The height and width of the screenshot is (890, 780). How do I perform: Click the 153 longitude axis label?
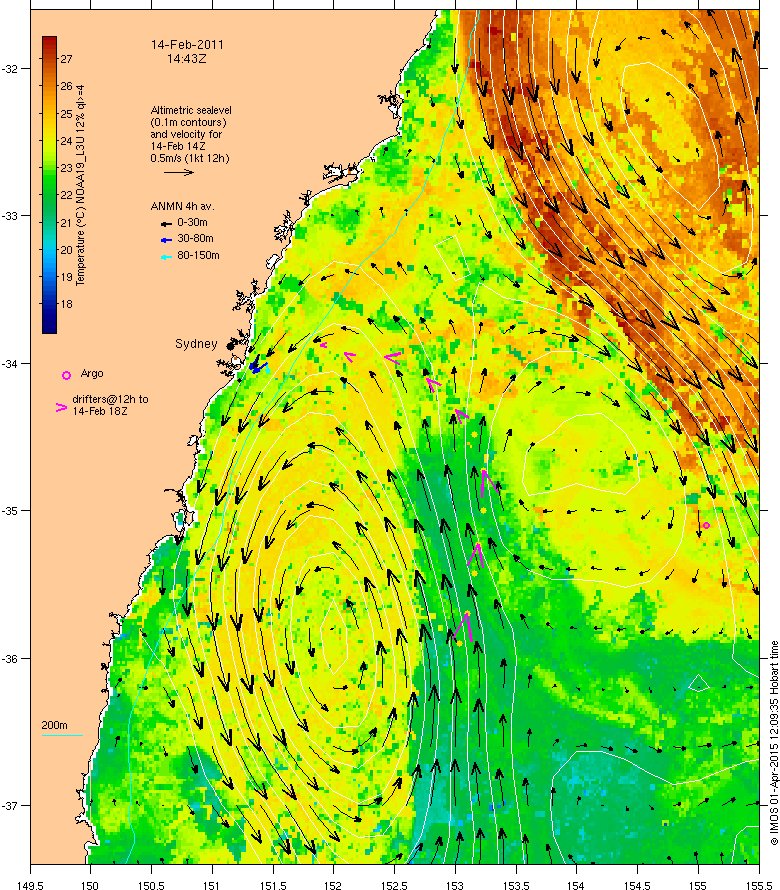(x=455, y=885)
